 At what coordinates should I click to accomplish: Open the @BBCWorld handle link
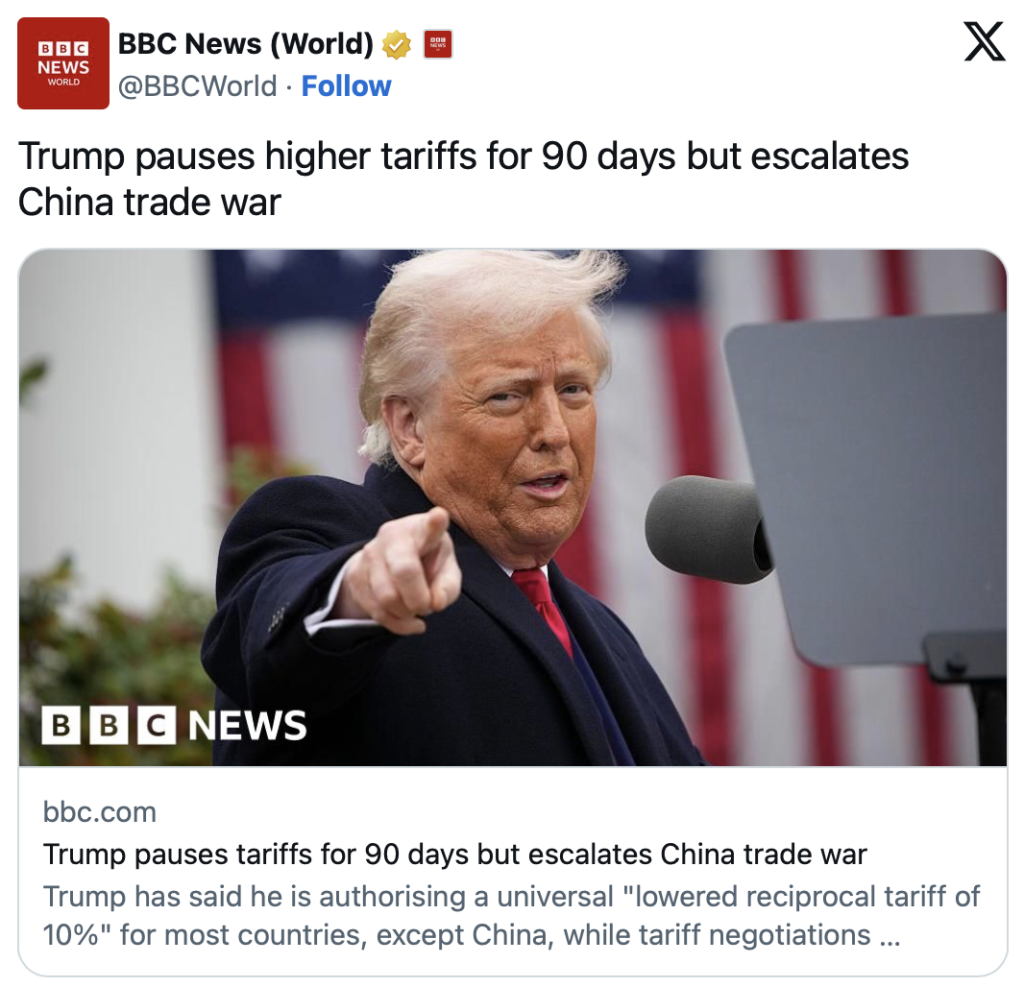pyautogui.click(x=197, y=86)
